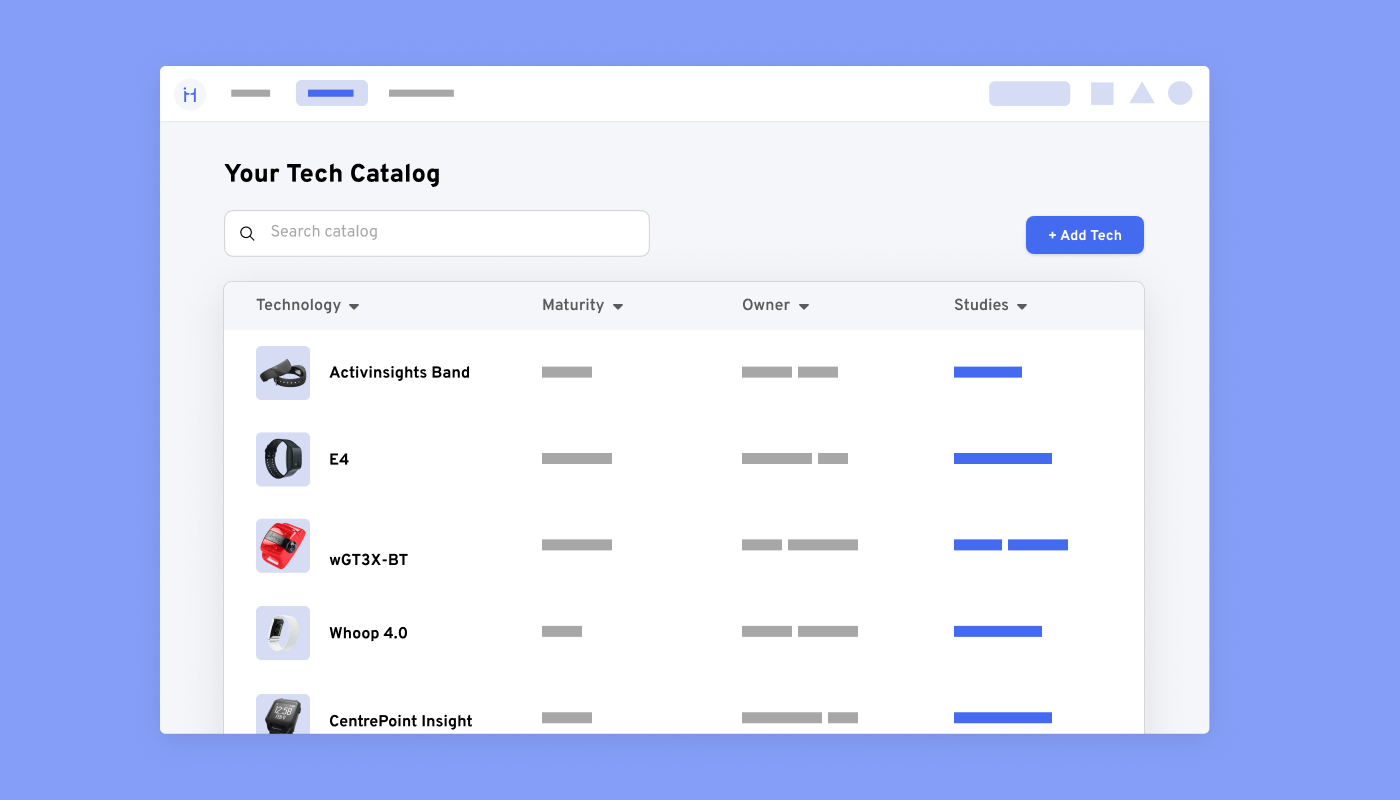
Task: Click the magnifier icon in search box
Action: [247, 234]
